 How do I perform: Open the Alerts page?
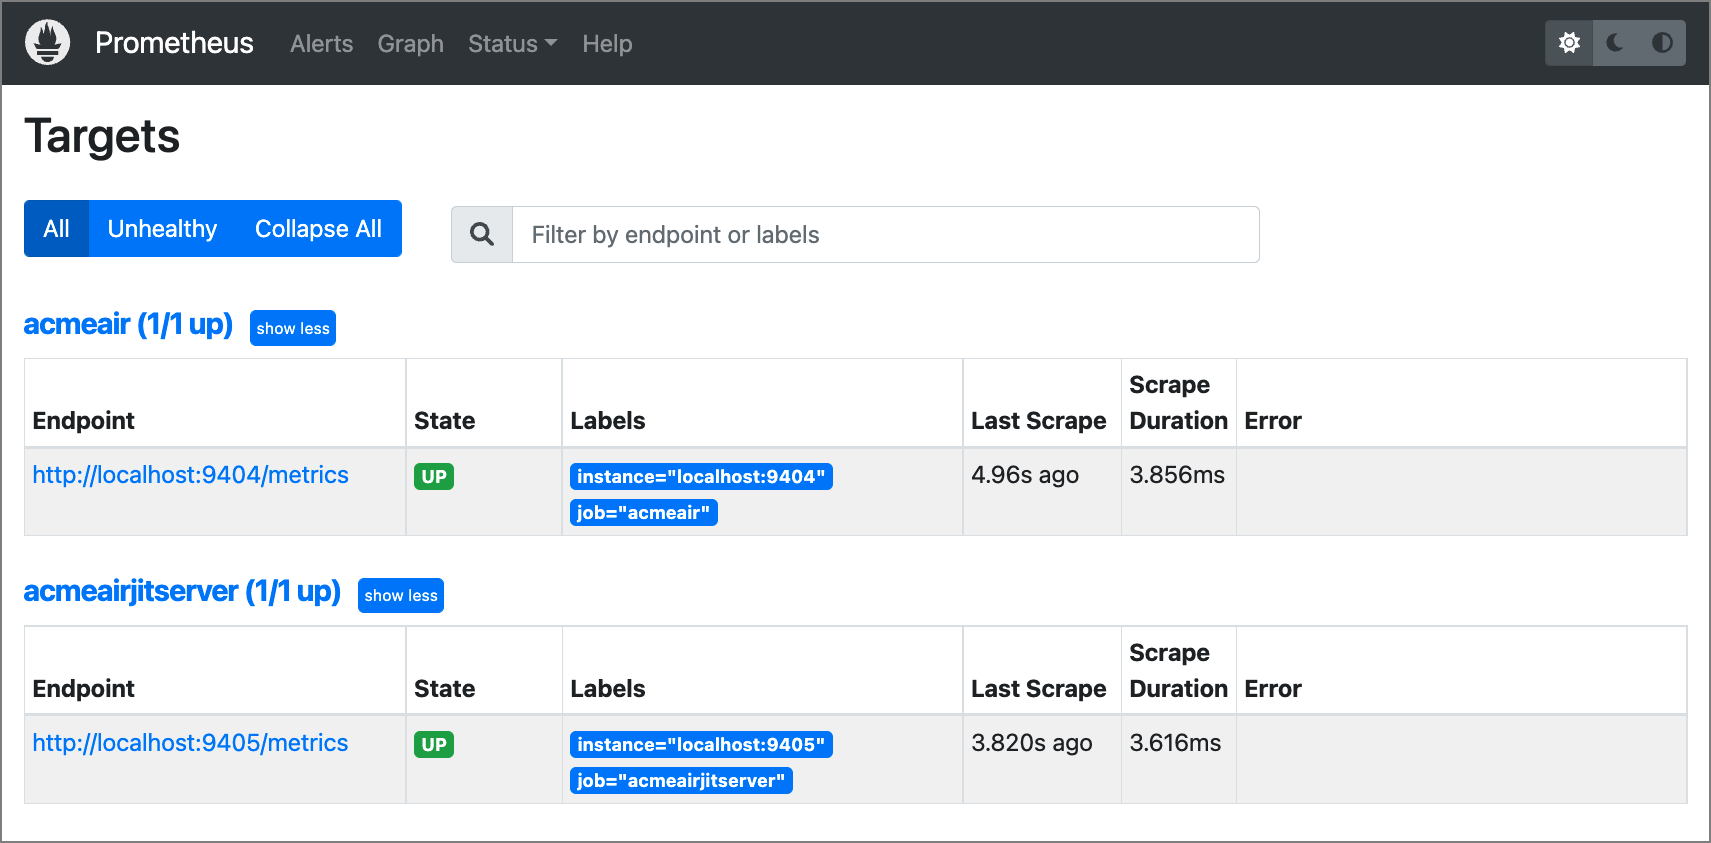(321, 44)
